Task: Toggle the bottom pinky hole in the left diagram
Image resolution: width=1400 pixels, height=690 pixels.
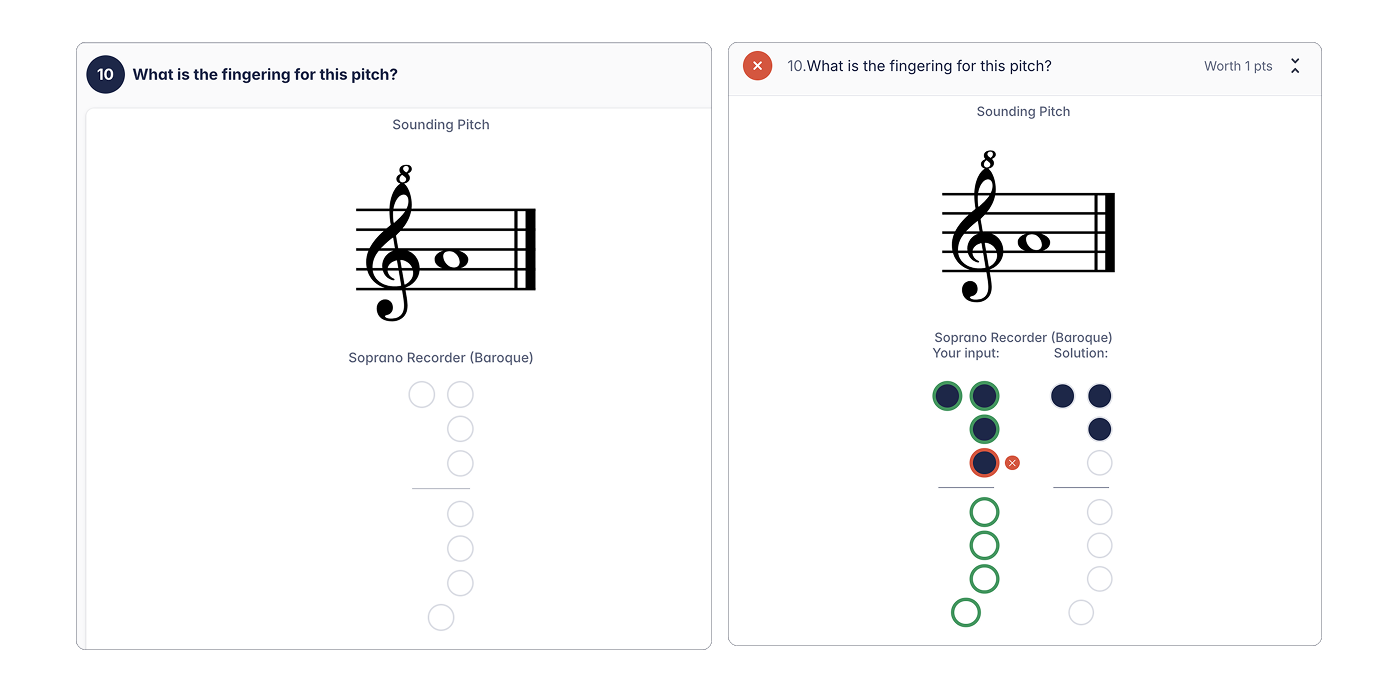Action: 441,617
